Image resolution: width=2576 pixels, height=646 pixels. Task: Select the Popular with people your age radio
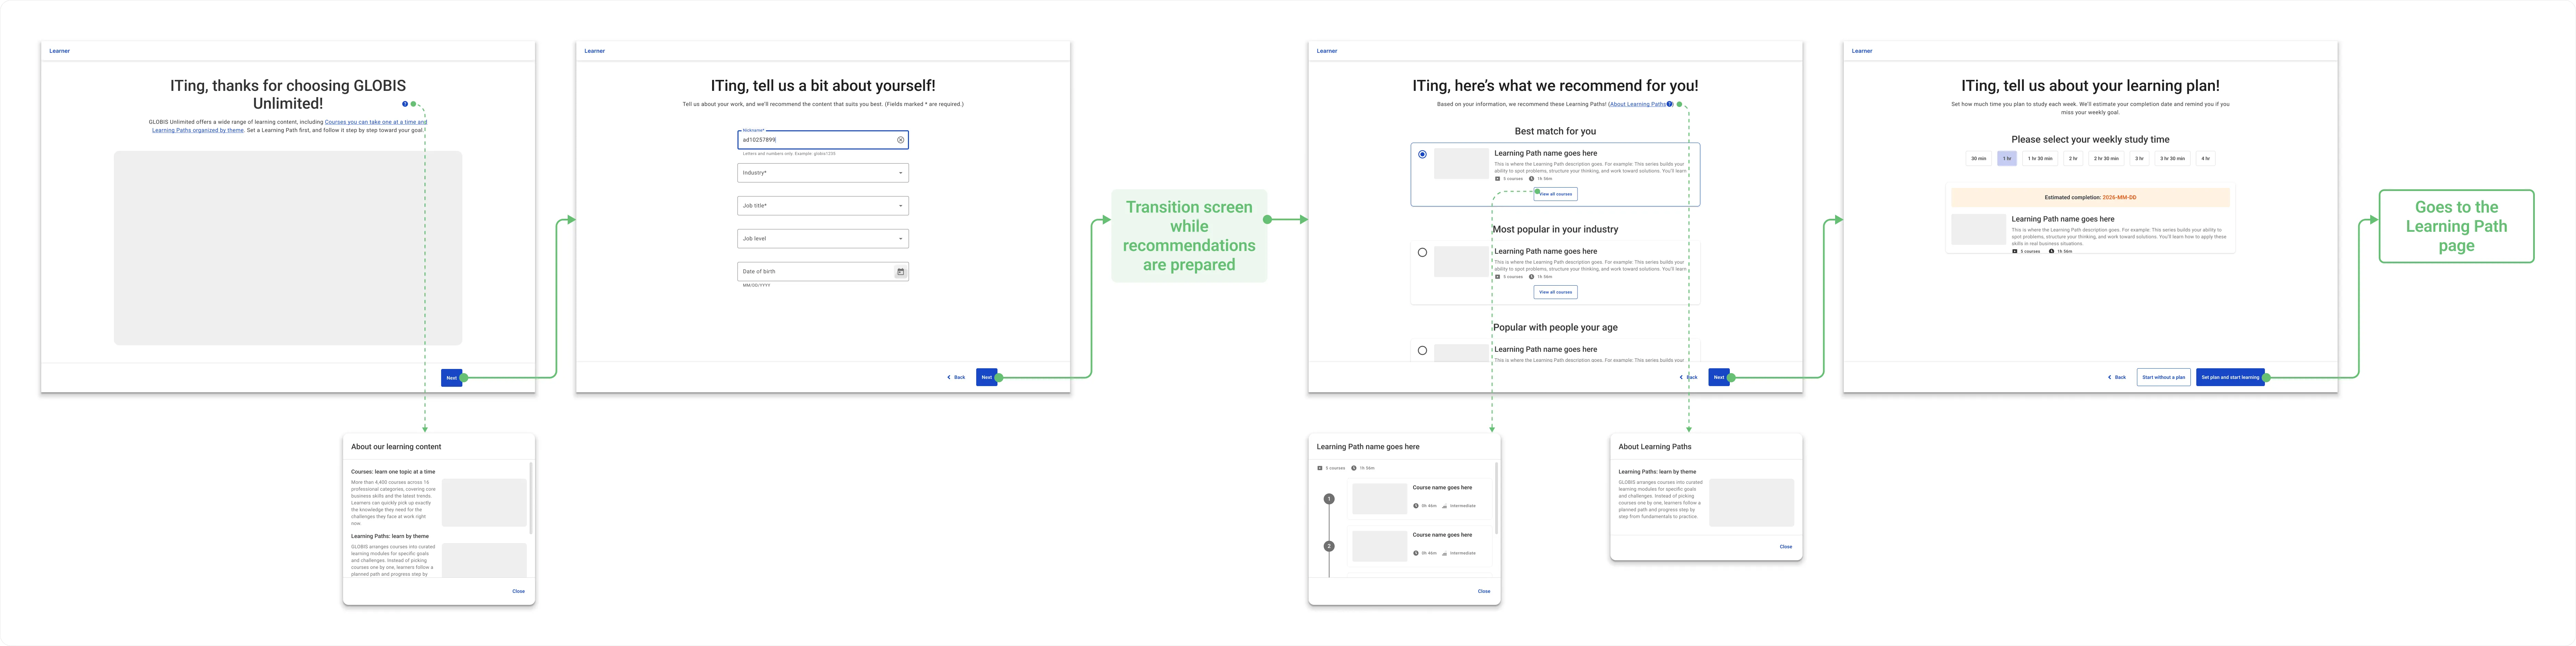point(1422,350)
